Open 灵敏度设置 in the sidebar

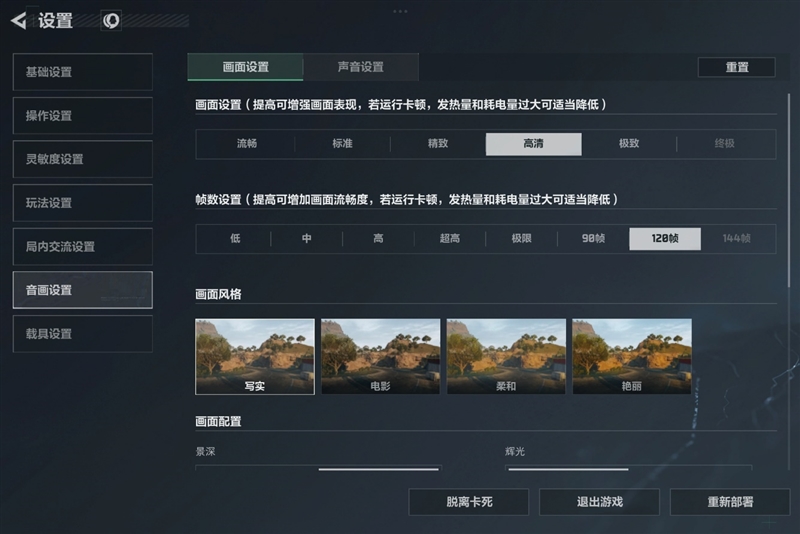click(83, 159)
